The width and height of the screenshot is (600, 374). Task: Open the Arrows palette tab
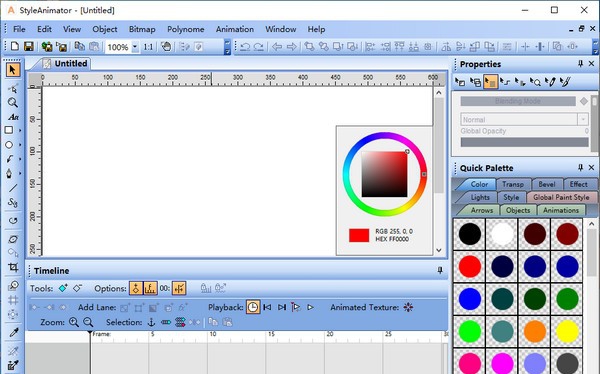click(482, 210)
